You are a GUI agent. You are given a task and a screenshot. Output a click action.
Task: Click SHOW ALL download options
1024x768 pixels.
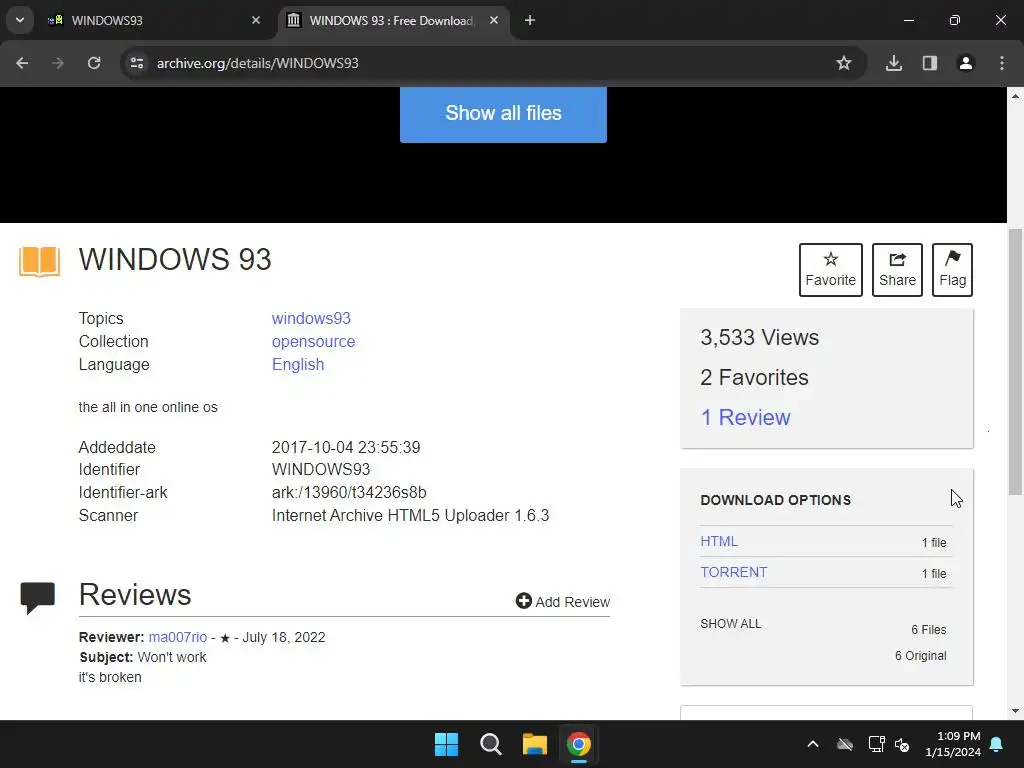730,624
